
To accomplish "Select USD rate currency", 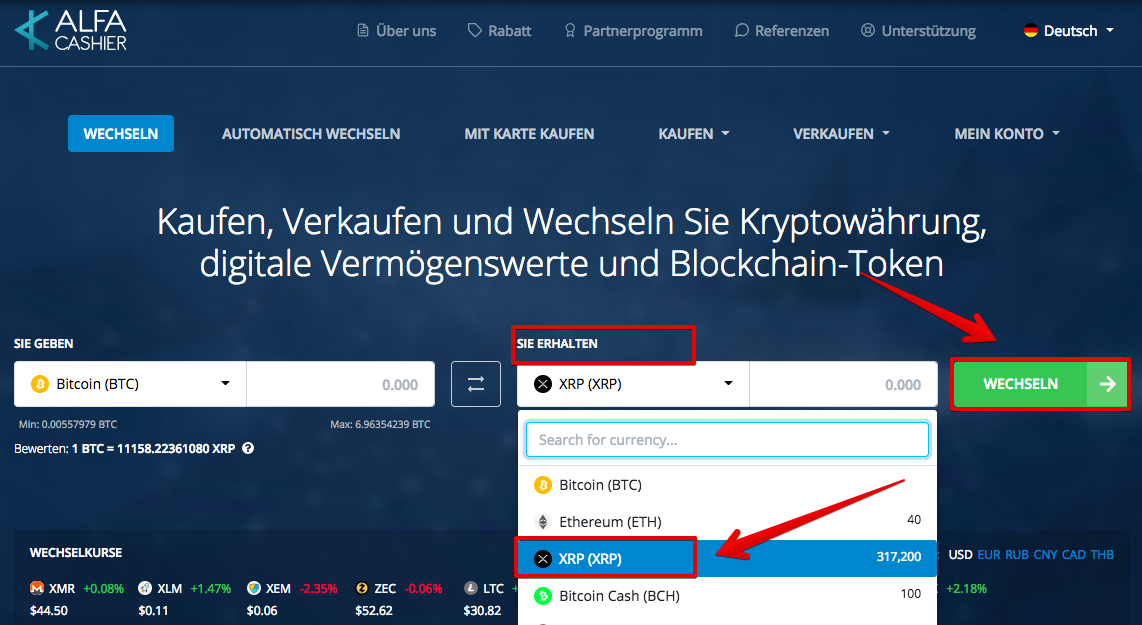I will (960, 555).
